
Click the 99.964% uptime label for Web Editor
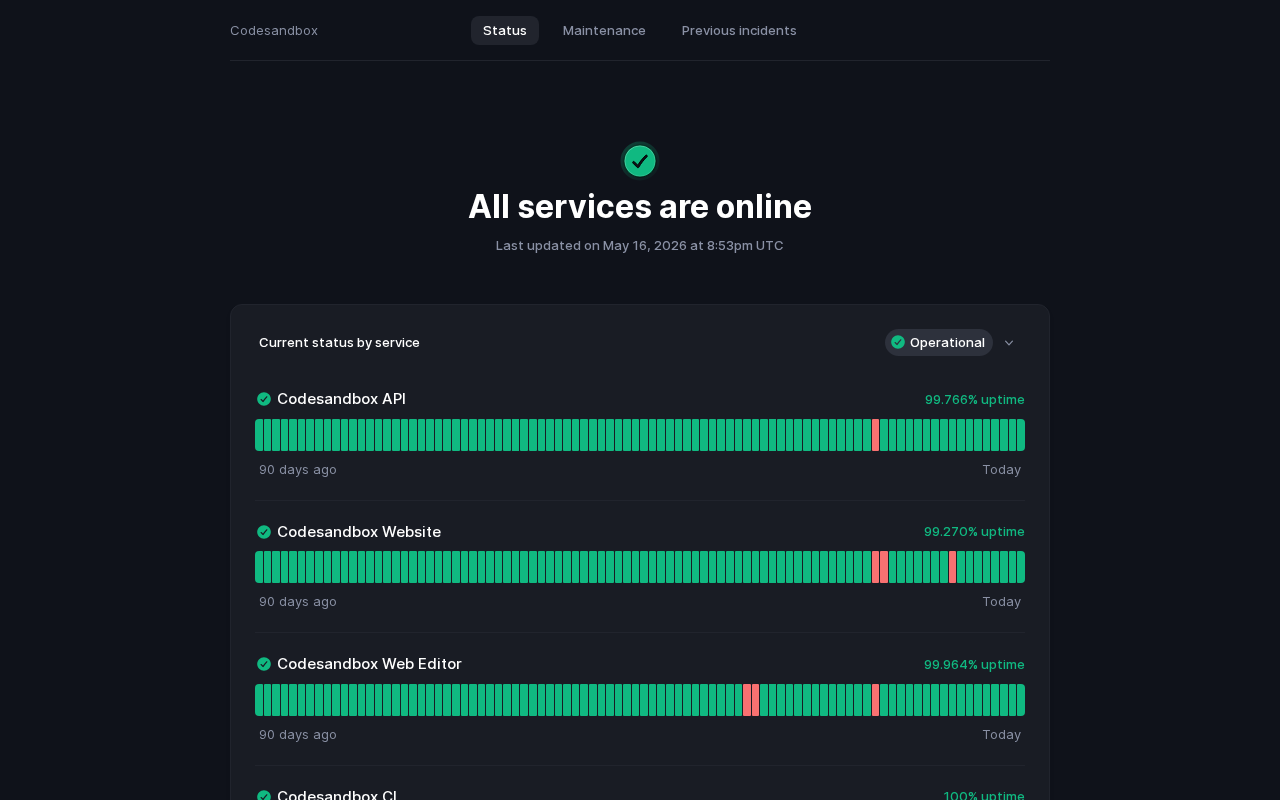974,664
